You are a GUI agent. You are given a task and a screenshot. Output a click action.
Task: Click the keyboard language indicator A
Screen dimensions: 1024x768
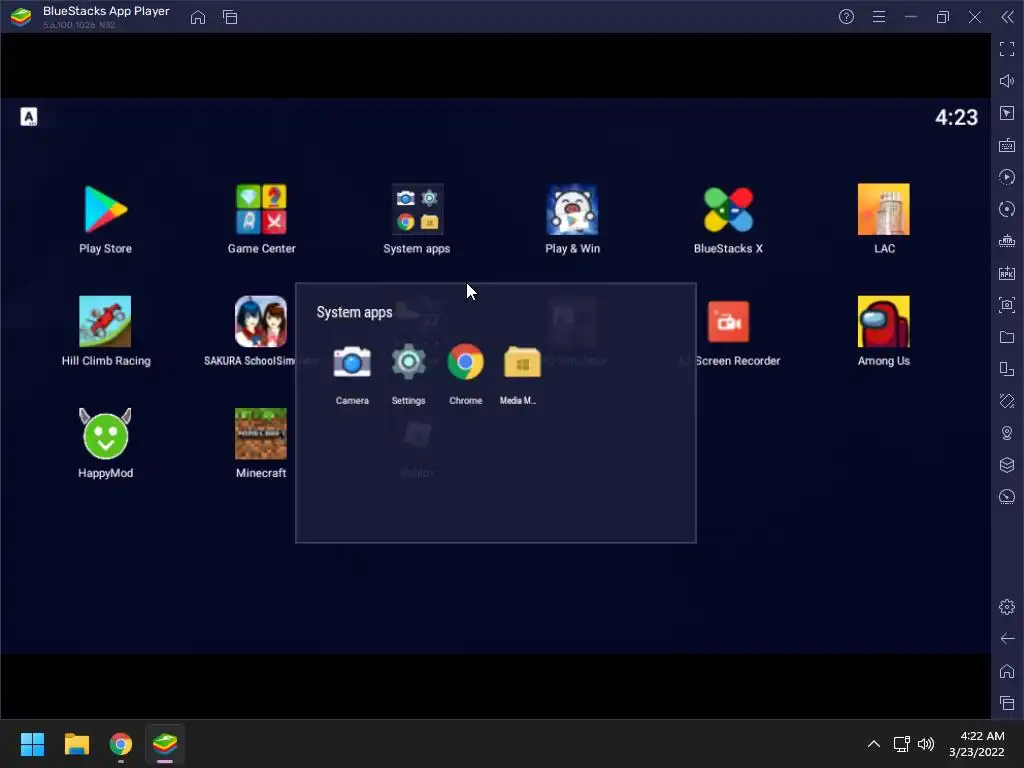(29, 117)
